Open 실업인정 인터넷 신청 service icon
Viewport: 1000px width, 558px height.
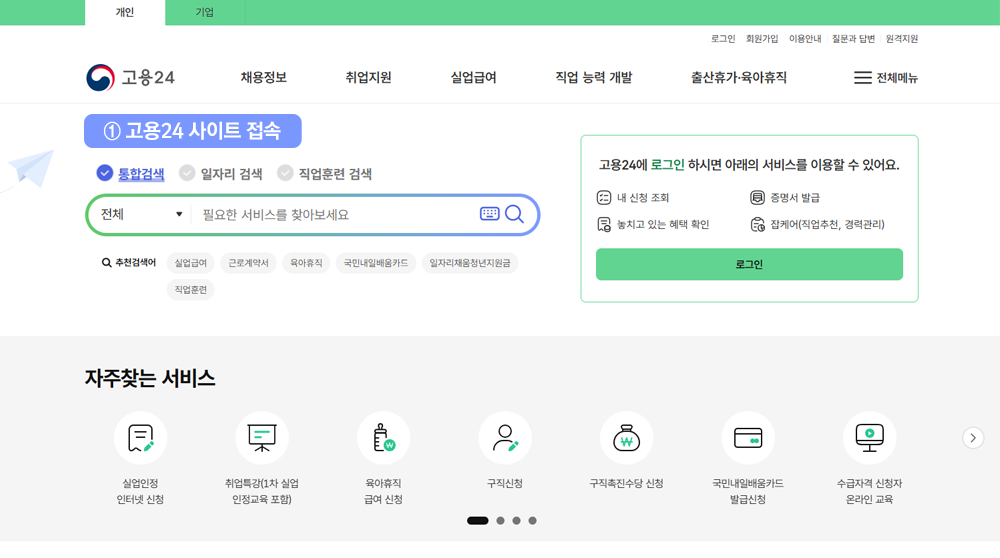tap(140, 438)
